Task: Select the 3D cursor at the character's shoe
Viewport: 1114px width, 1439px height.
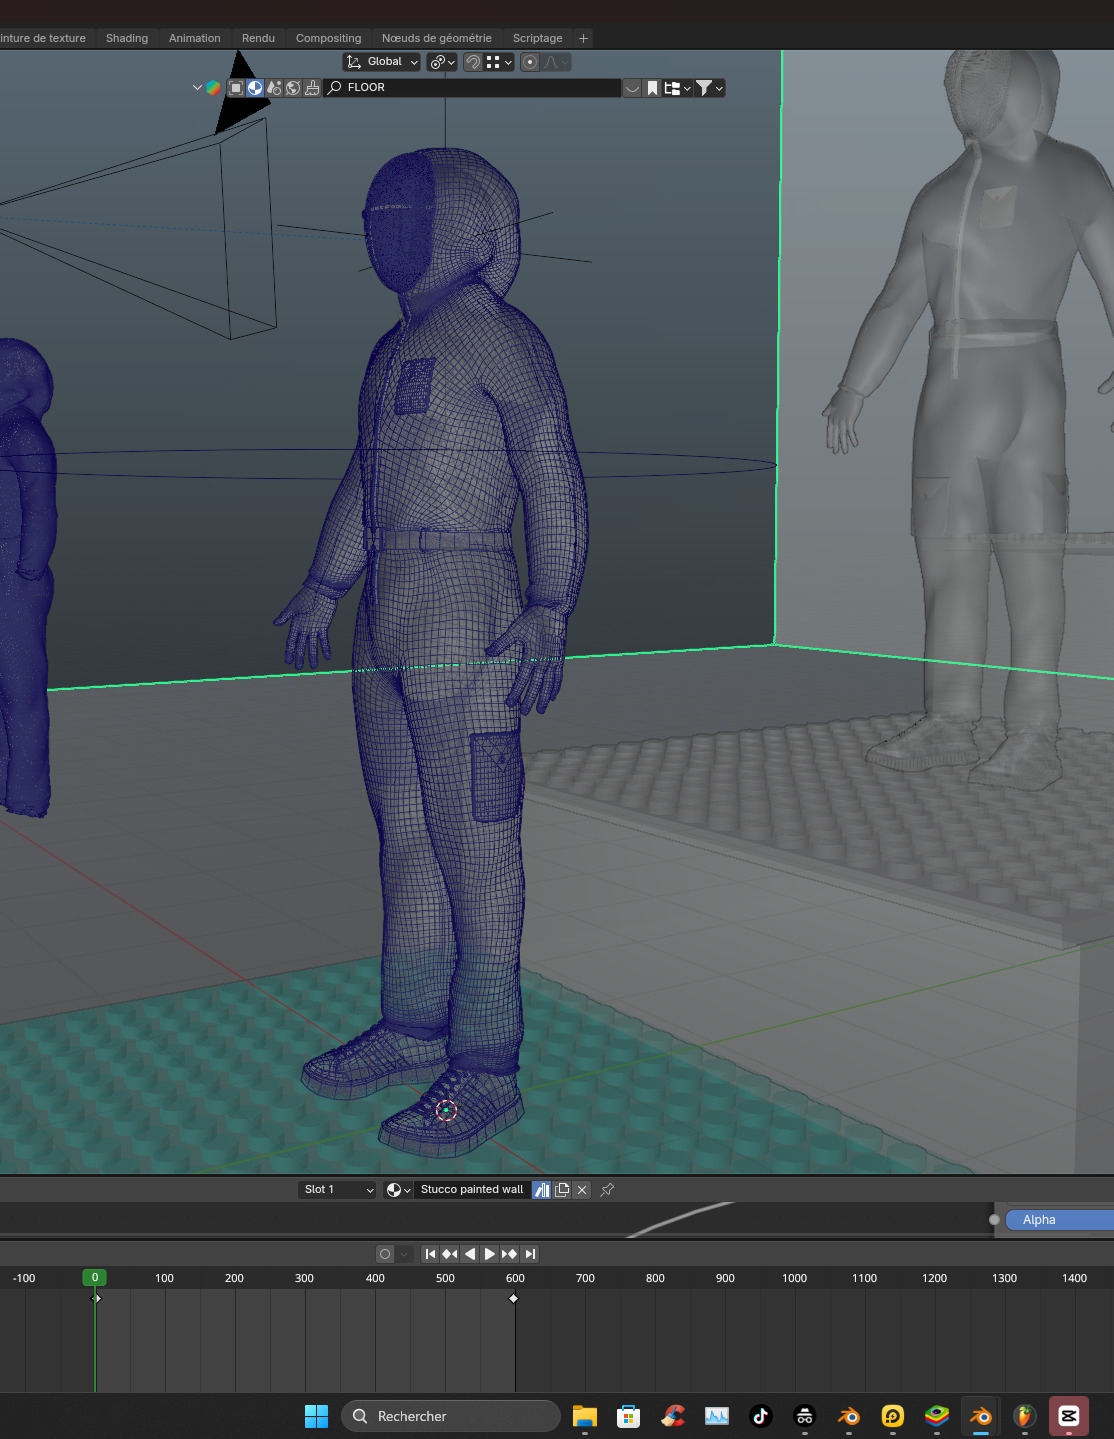Action: pos(447,1110)
